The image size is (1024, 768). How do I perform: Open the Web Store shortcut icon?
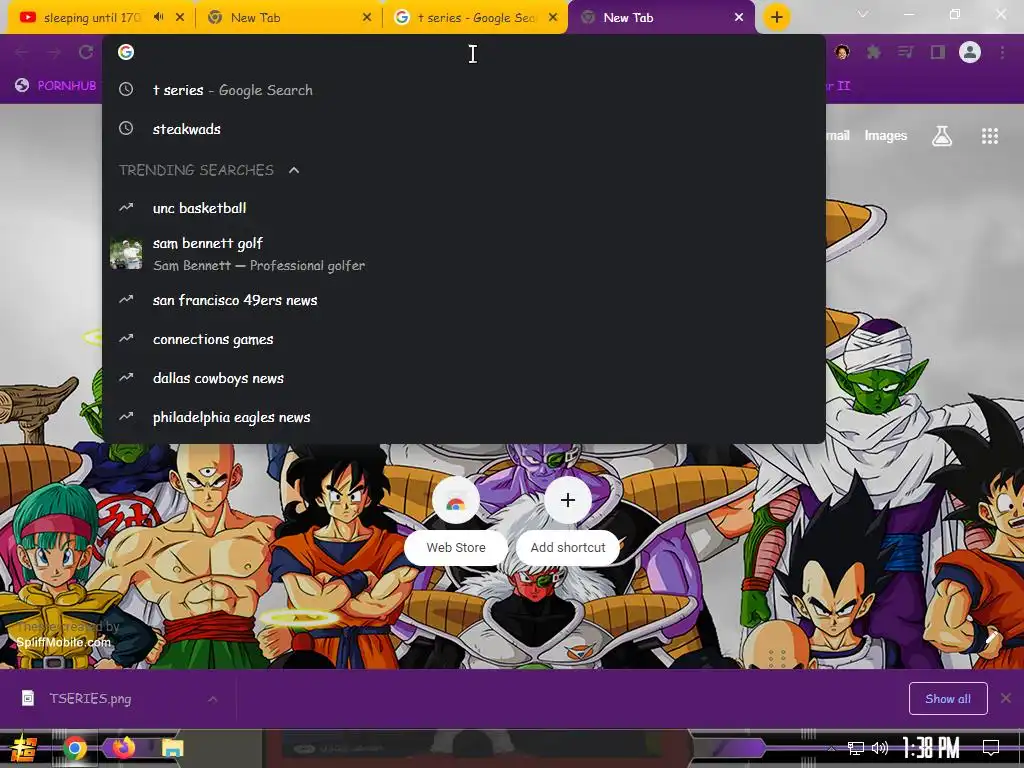tap(456, 500)
